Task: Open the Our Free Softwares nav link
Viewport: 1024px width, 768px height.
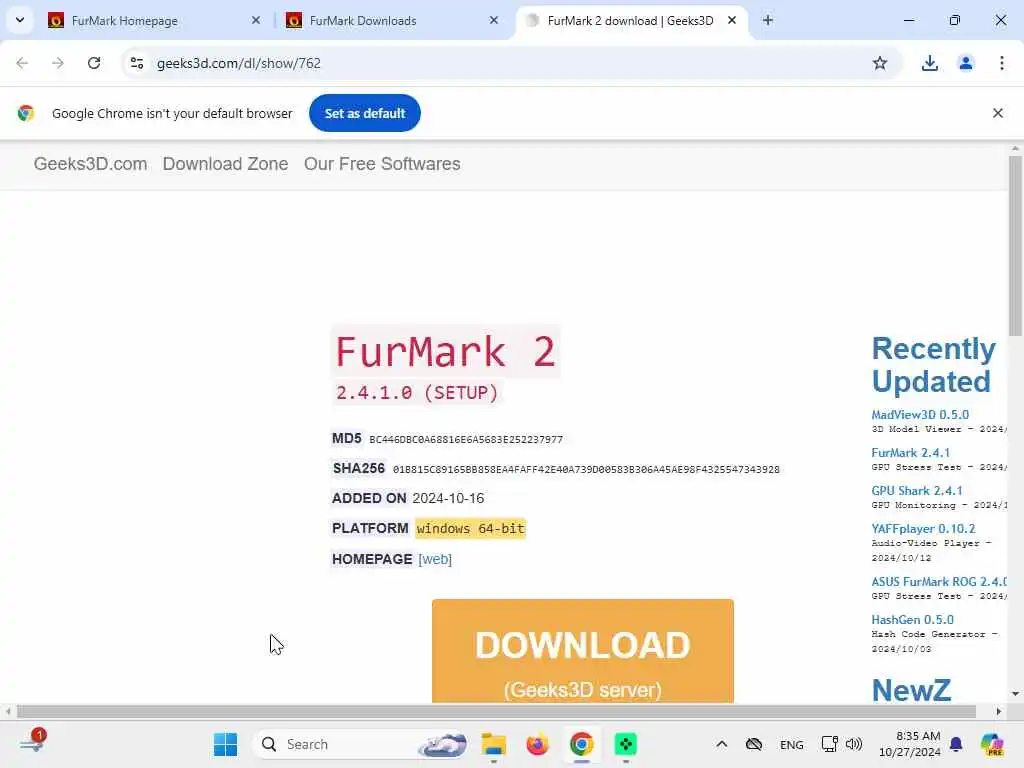Action: click(382, 164)
